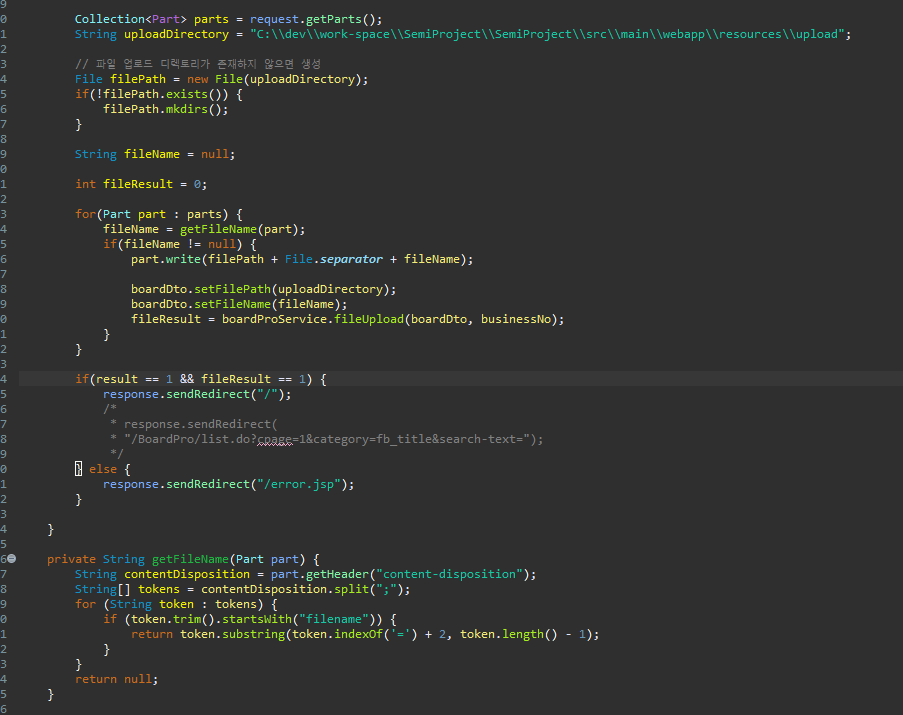The image size is (903, 715).
Task: Click 'String[] tokens' declaration
Action: click(x=127, y=589)
